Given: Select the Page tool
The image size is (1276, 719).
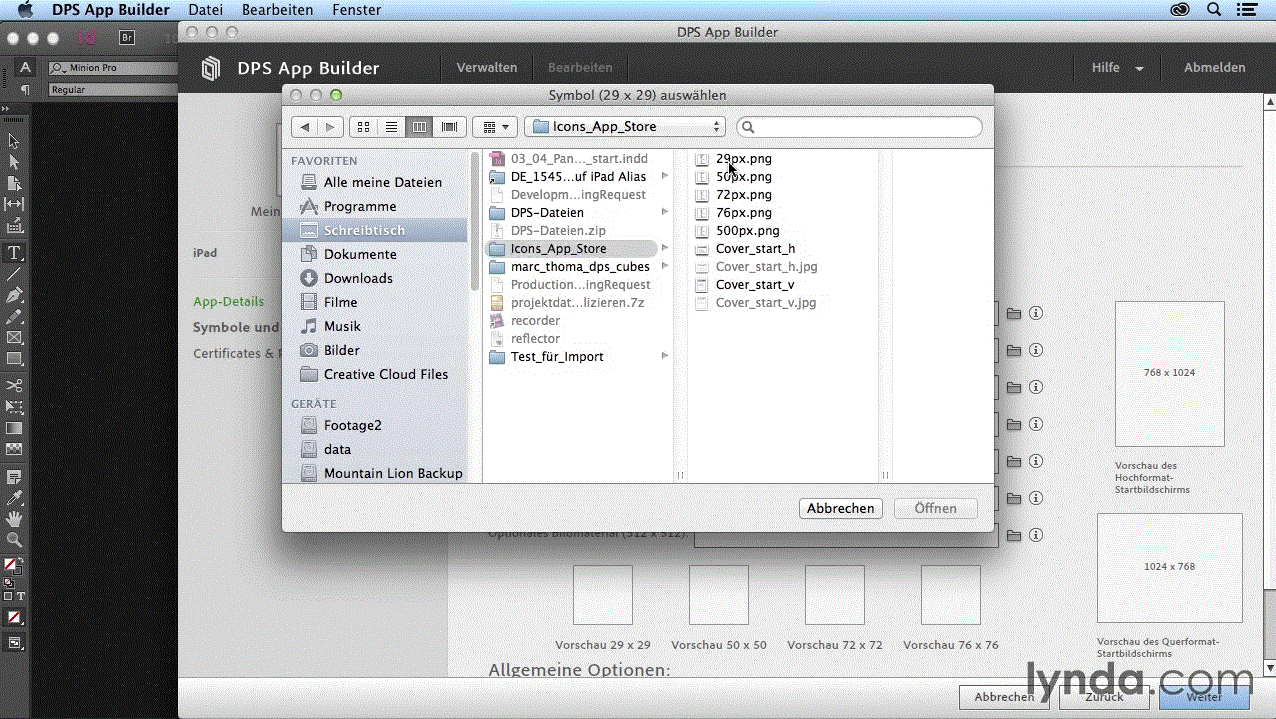Looking at the screenshot, I should [14, 183].
